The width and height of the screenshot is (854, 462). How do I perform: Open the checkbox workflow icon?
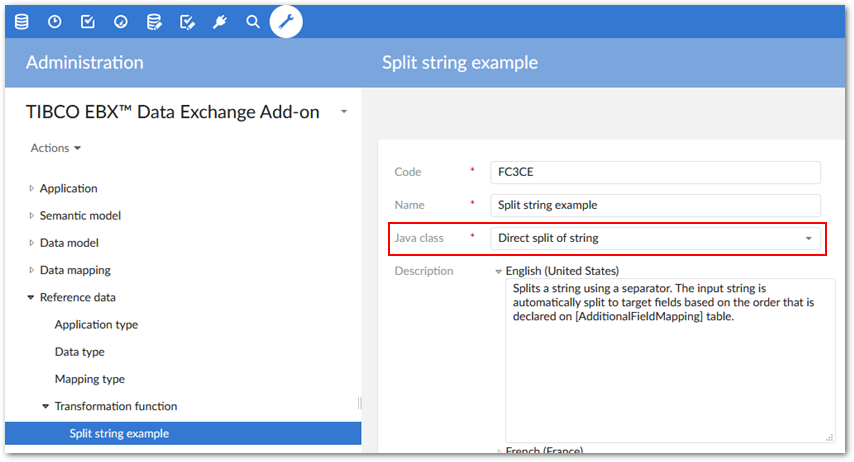(x=88, y=21)
